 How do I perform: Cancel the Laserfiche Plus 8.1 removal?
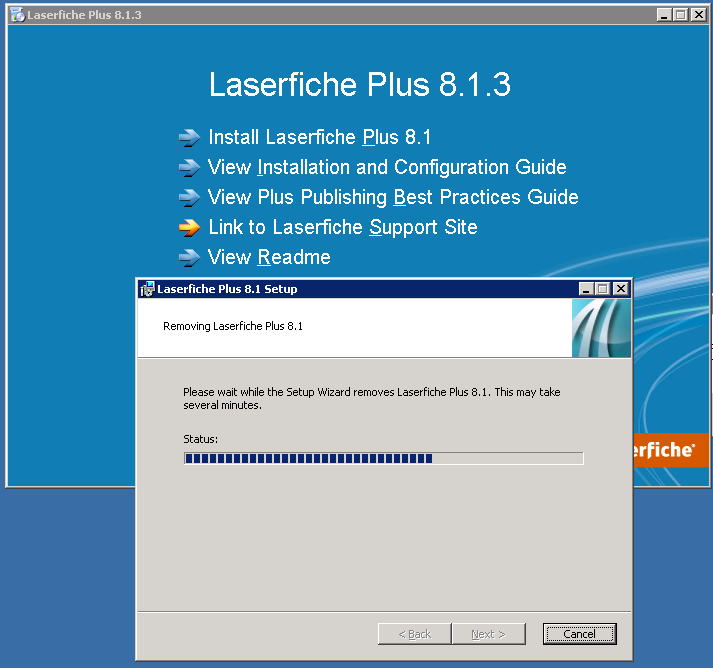pos(579,634)
